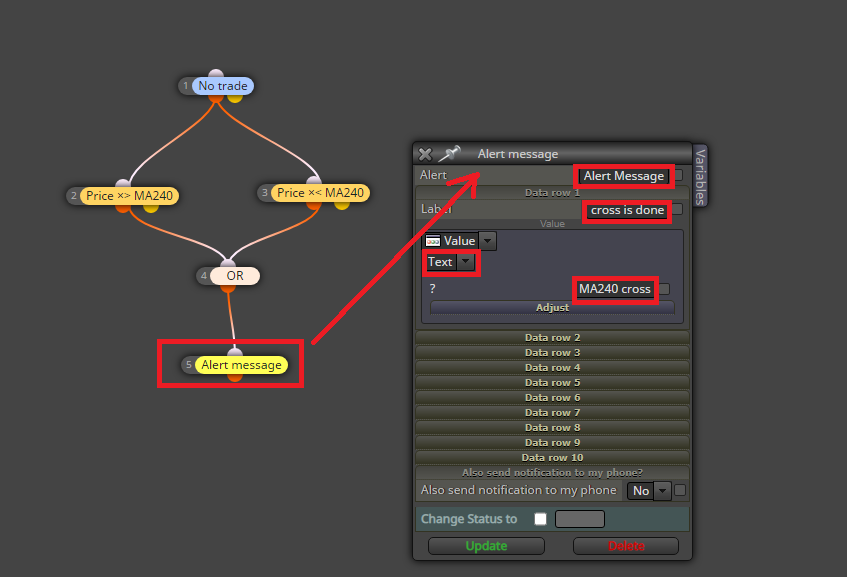Screen dimensions: 847x577
Task: Click yellow output dot under No trade node
Action: click(234, 98)
